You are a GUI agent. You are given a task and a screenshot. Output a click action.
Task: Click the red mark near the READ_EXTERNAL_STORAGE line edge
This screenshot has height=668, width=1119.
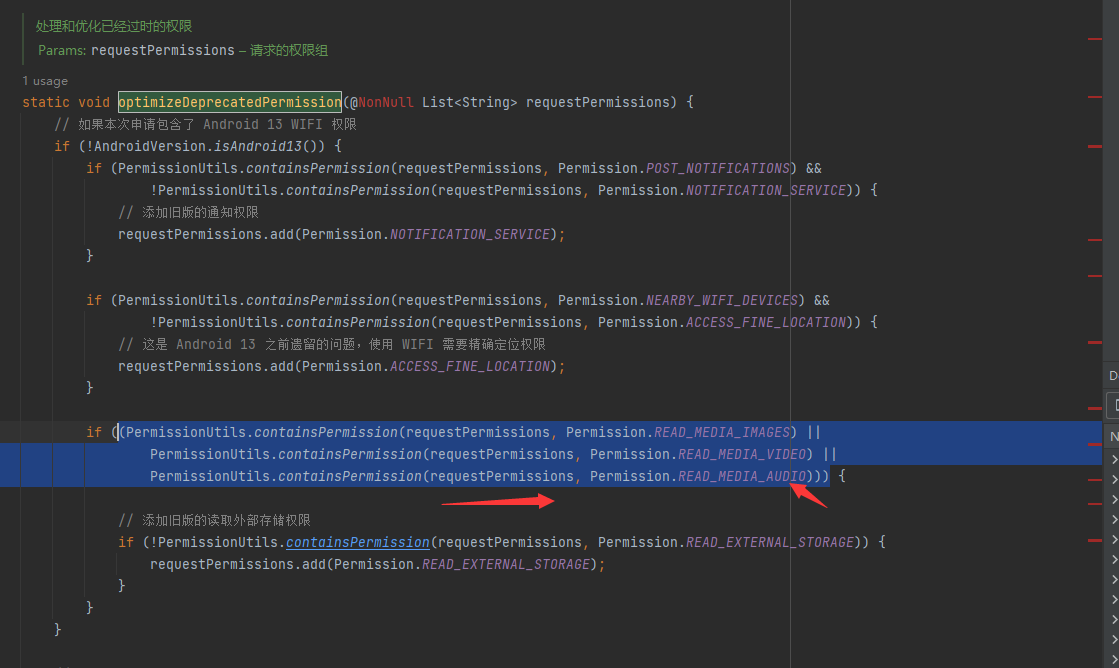click(1097, 541)
